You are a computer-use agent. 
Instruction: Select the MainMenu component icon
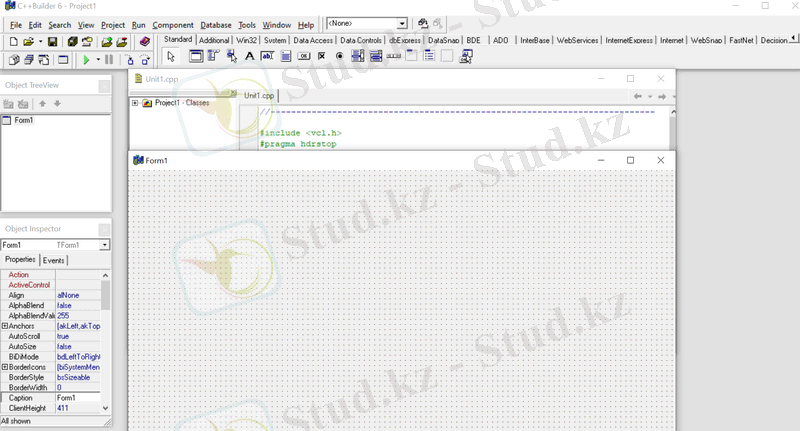213,56
